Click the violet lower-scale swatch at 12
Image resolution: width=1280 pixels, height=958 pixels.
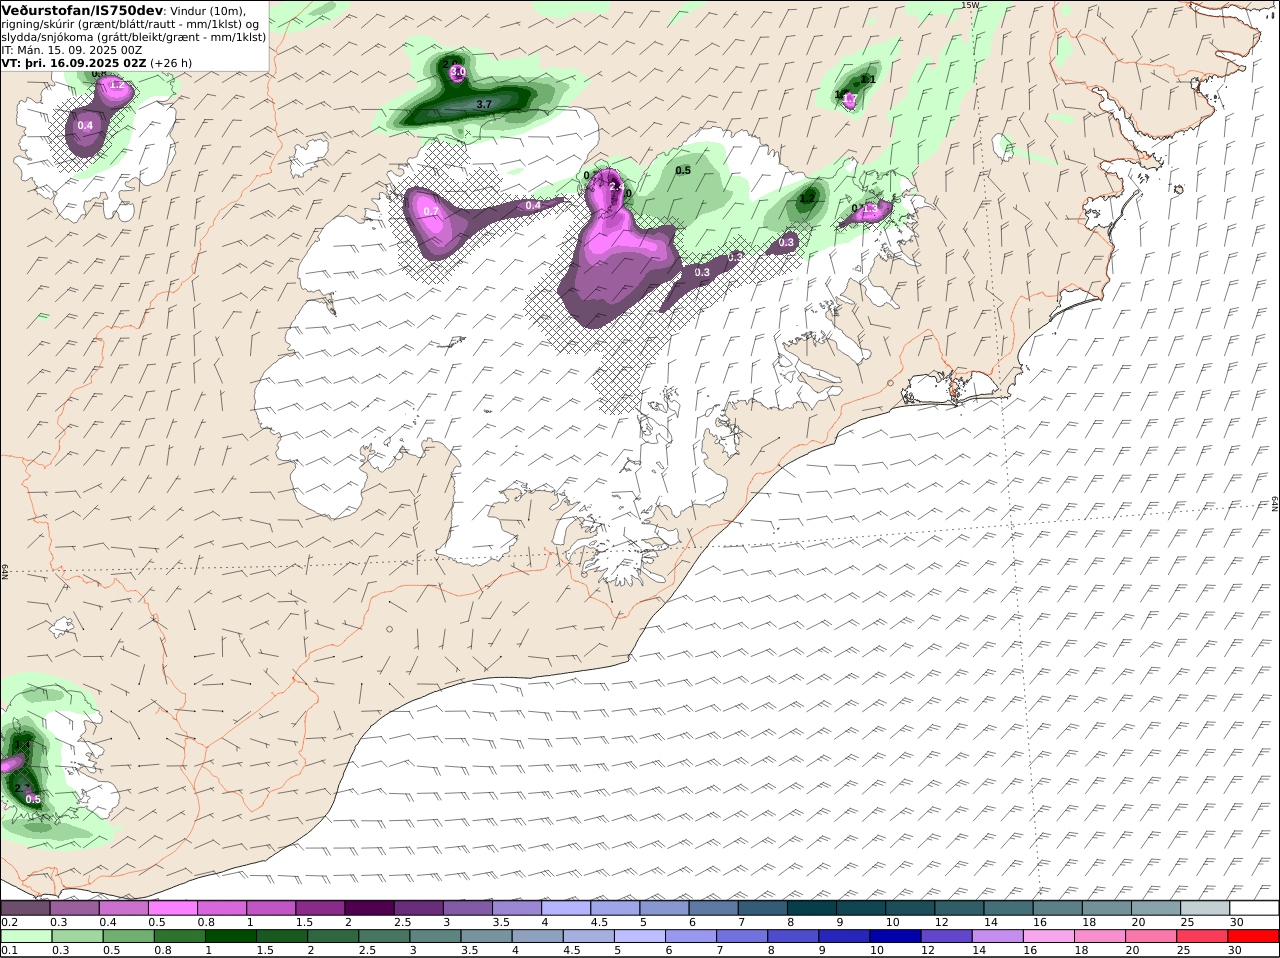click(x=947, y=936)
